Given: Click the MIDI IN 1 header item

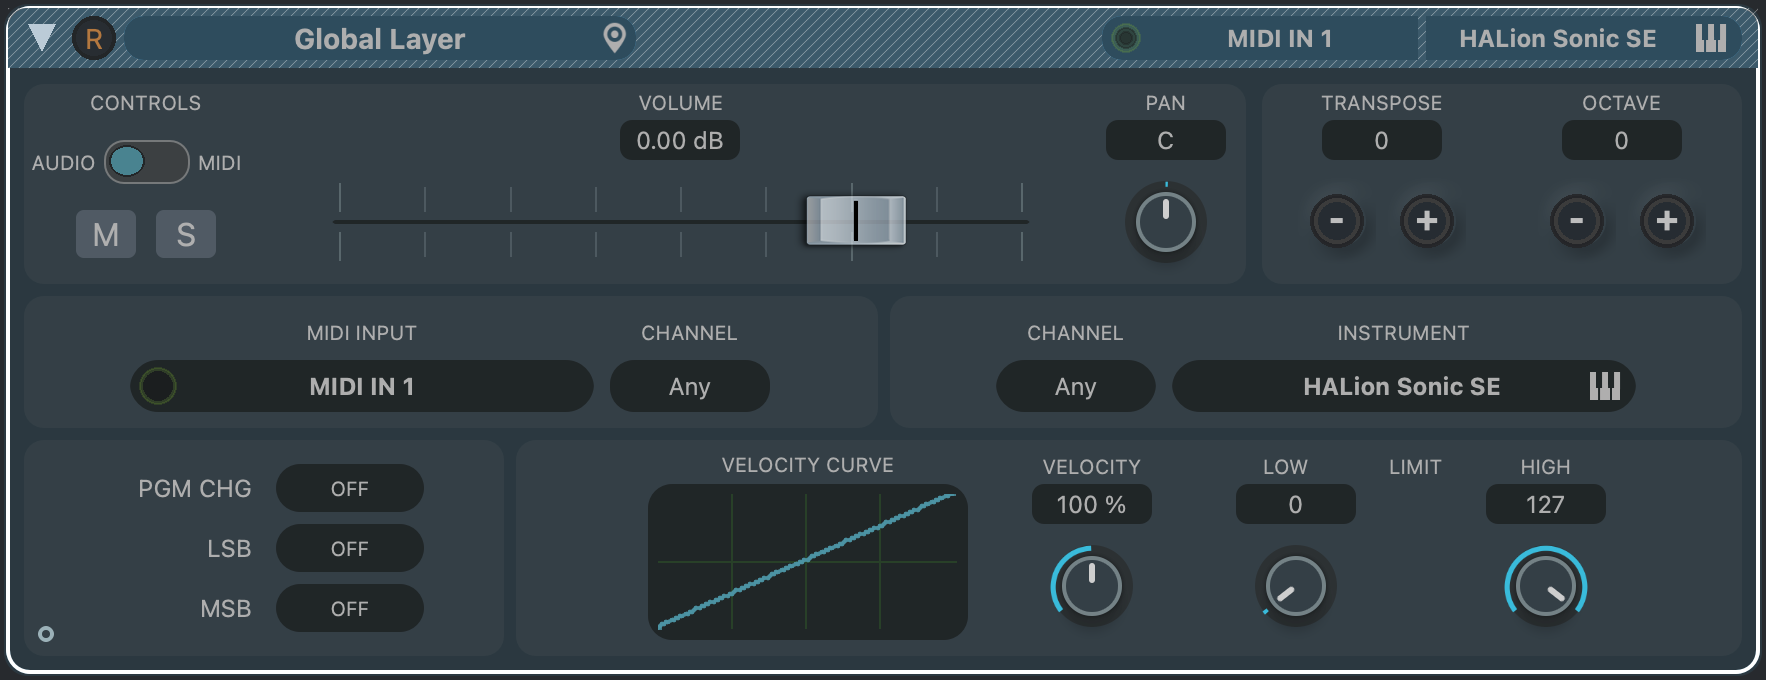Looking at the screenshot, I should tap(1278, 39).
